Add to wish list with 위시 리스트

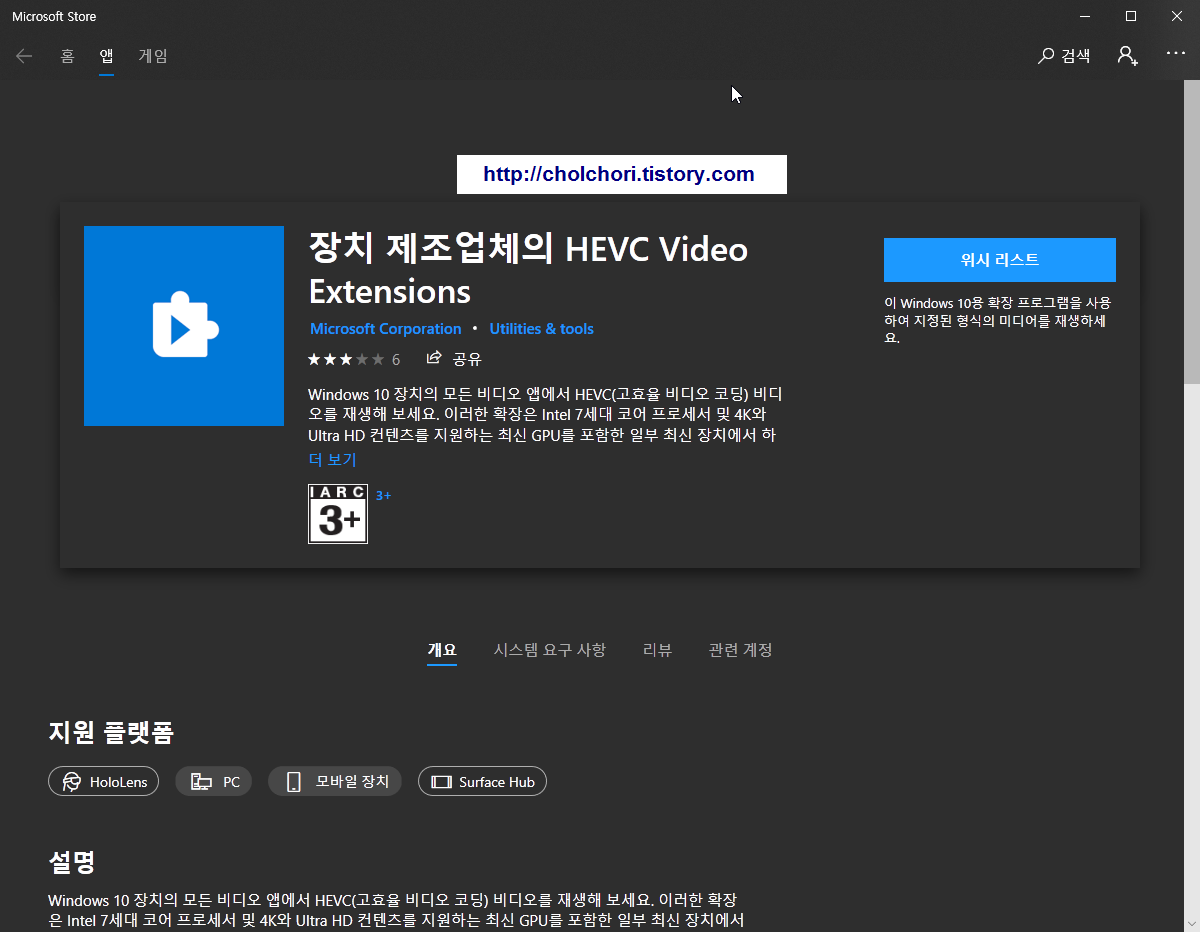coord(1000,260)
